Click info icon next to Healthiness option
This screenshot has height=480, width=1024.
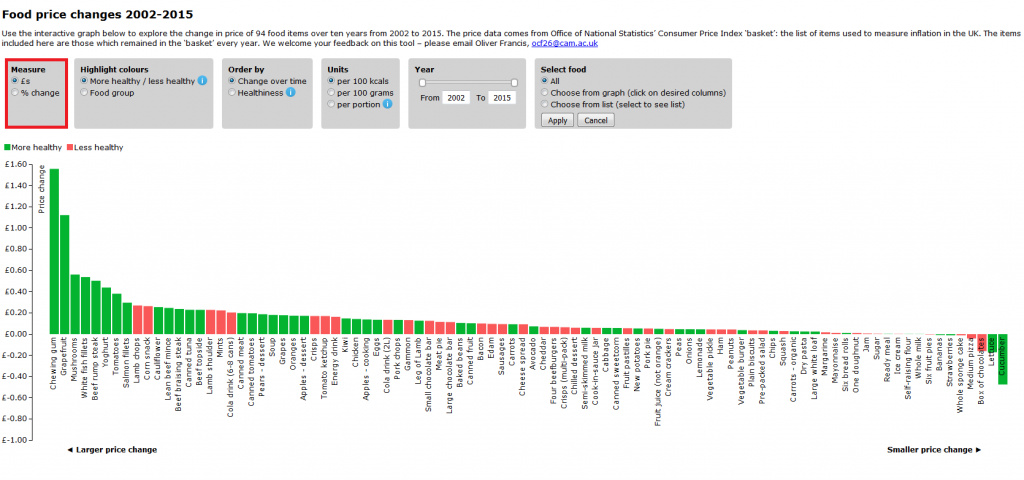(x=291, y=92)
